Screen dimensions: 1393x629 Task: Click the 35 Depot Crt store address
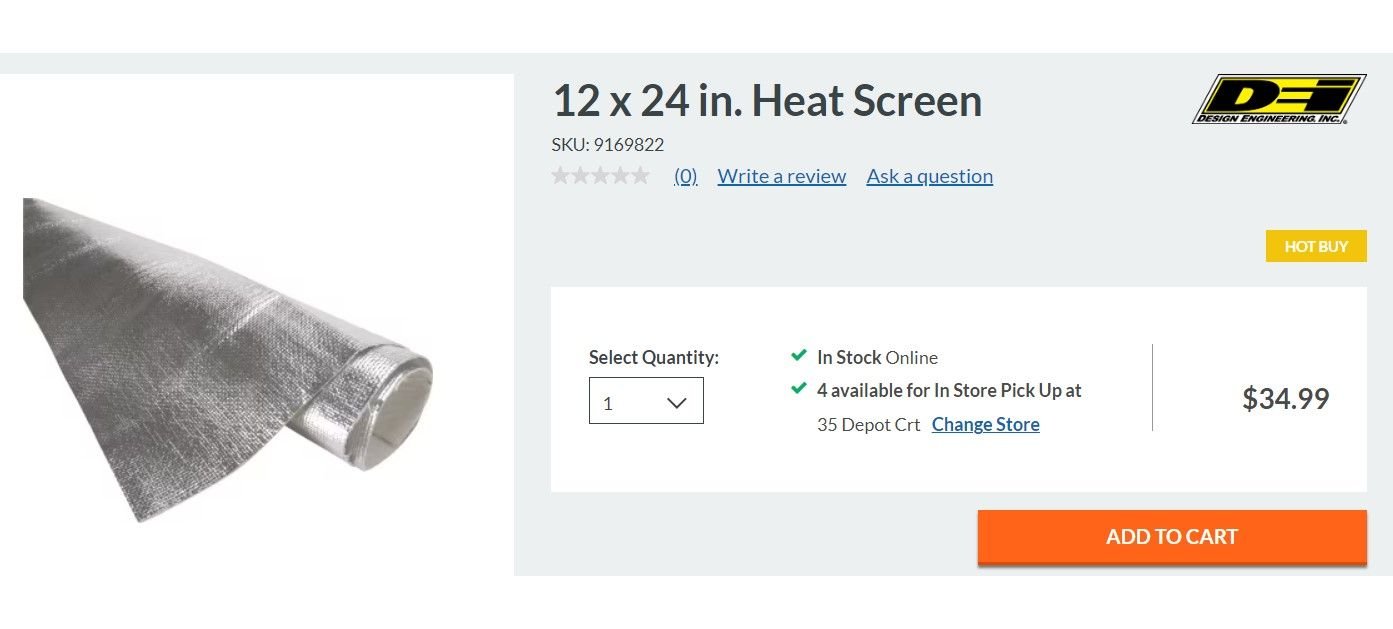point(868,425)
